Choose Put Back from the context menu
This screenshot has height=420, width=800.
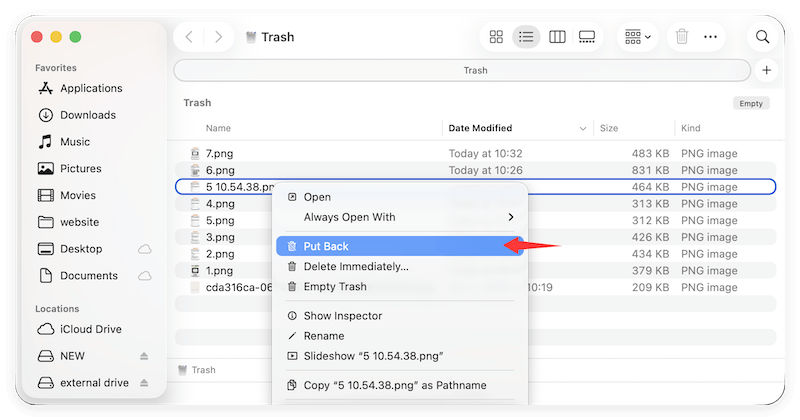click(x=399, y=246)
